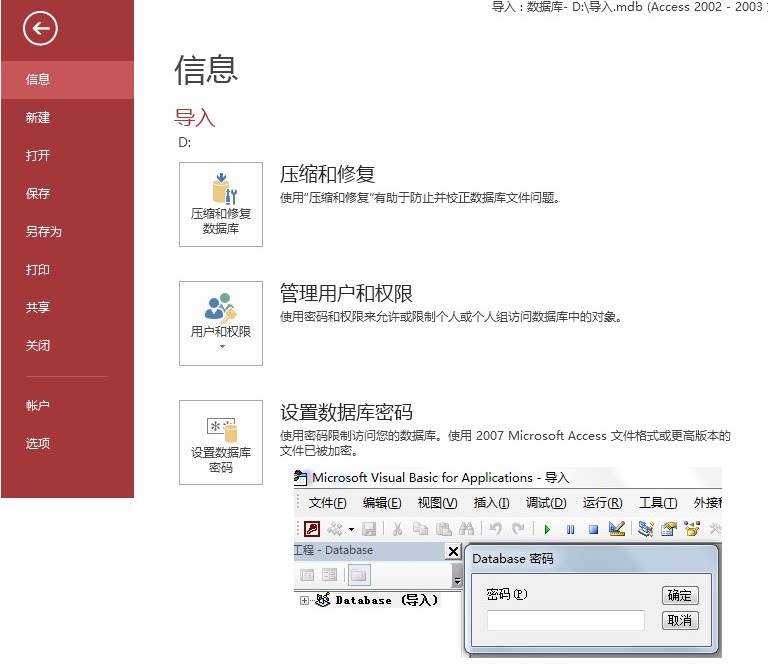Click the 设置数据库密码 button
The height and width of the screenshot is (671, 768).
click(x=221, y=442)
